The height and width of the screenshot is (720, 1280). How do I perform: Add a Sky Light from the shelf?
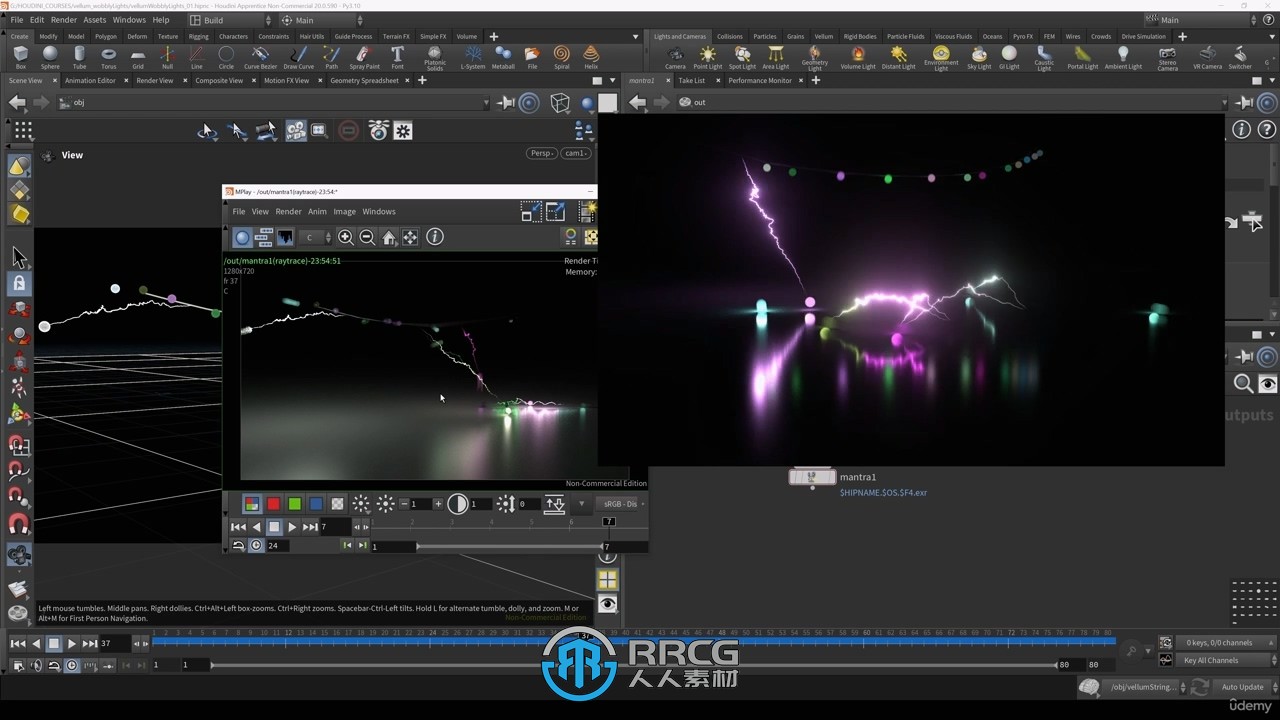(x=979, y=57)
